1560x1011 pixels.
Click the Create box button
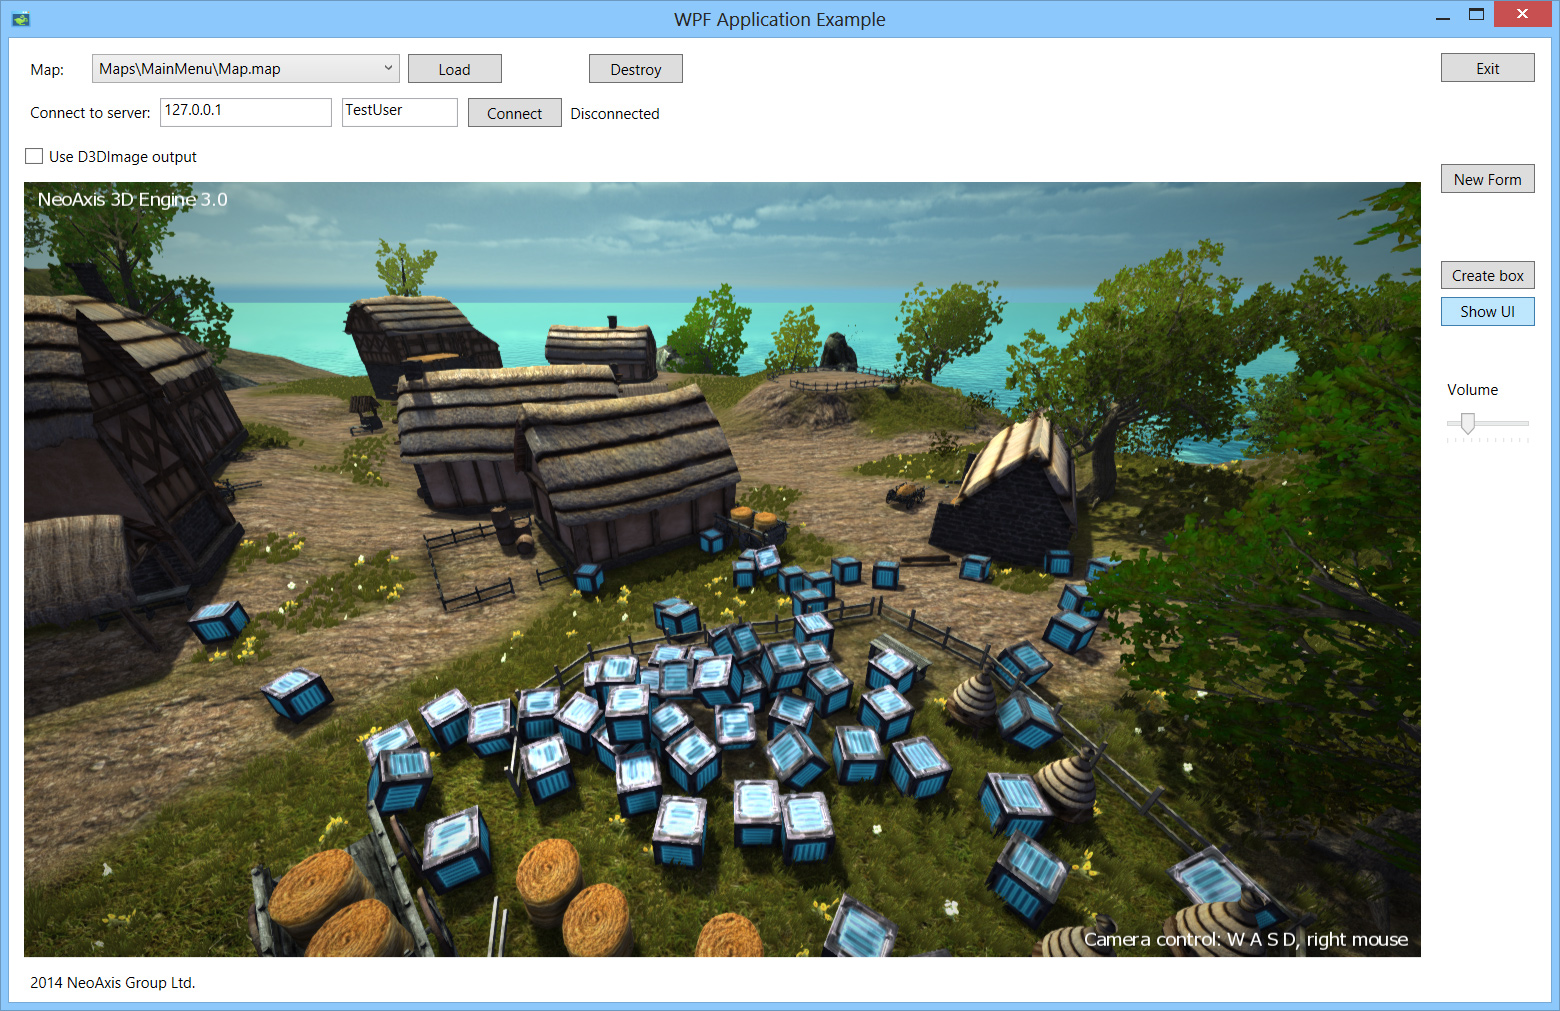point(1487,275)
